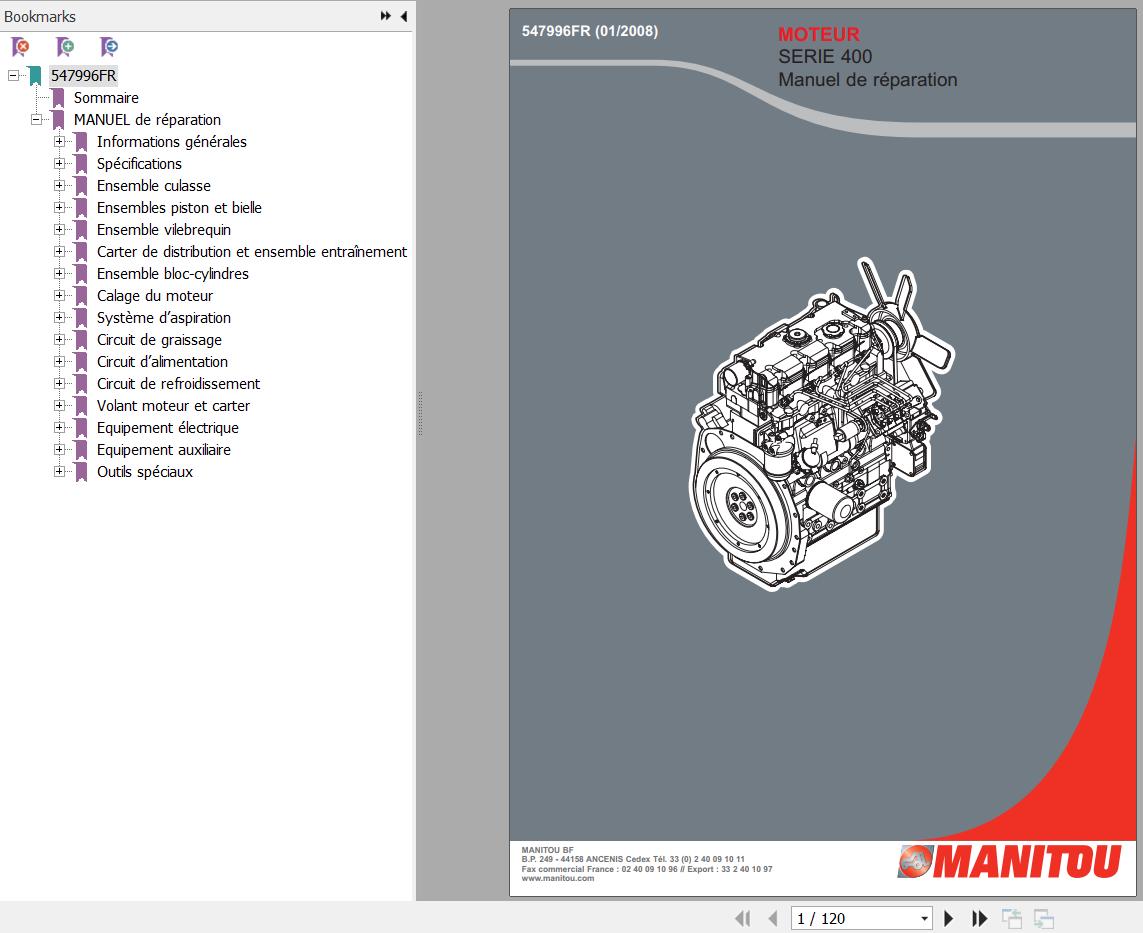The image size is (1143, 933).
Task: Open Outils spéciaux bookmark
Action: (145, 472)
